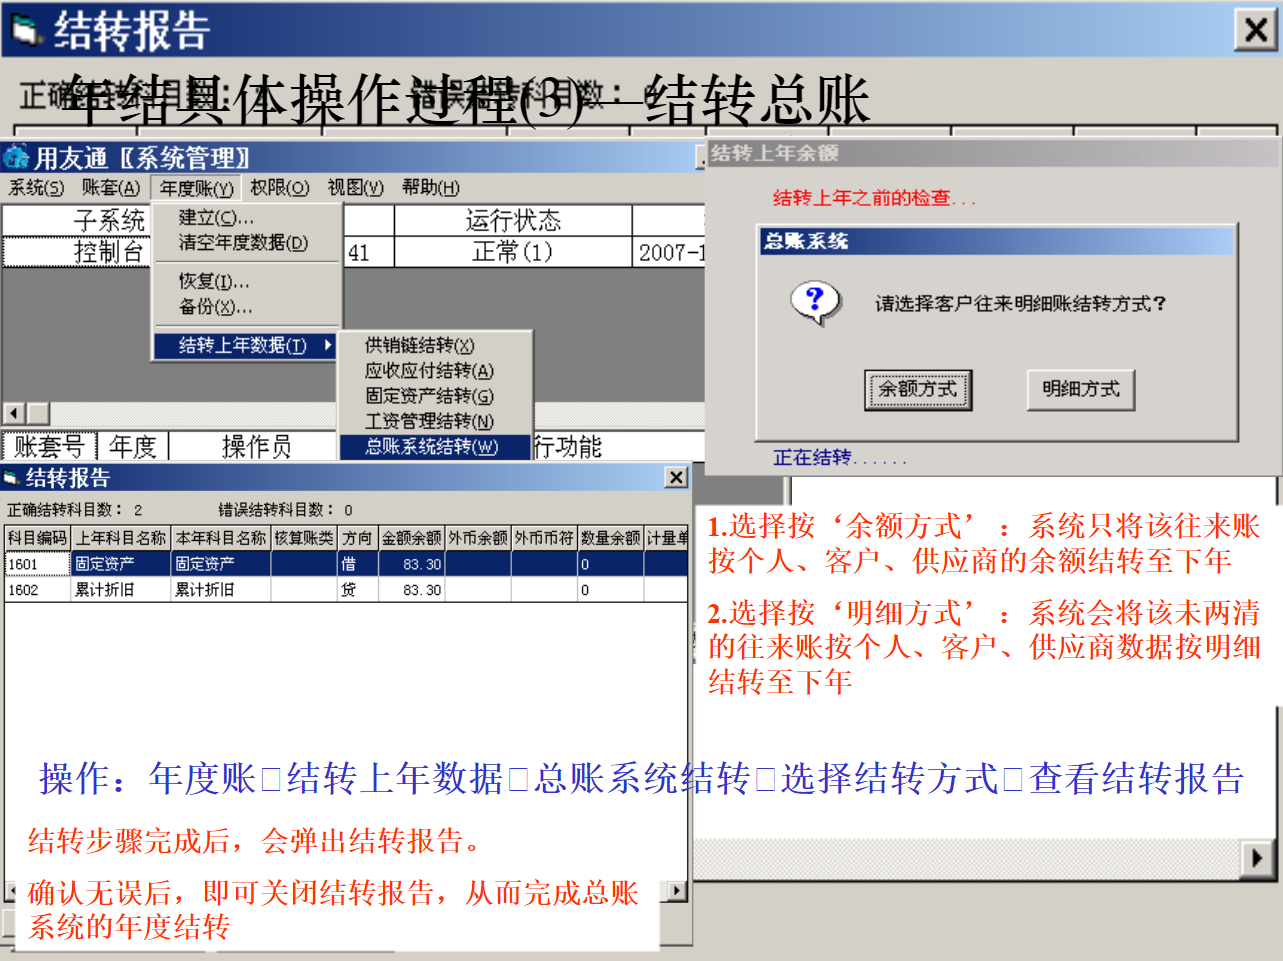Open the 帮助(H) menu
The width and height of the screenshot is (1283, 961).
431,188
